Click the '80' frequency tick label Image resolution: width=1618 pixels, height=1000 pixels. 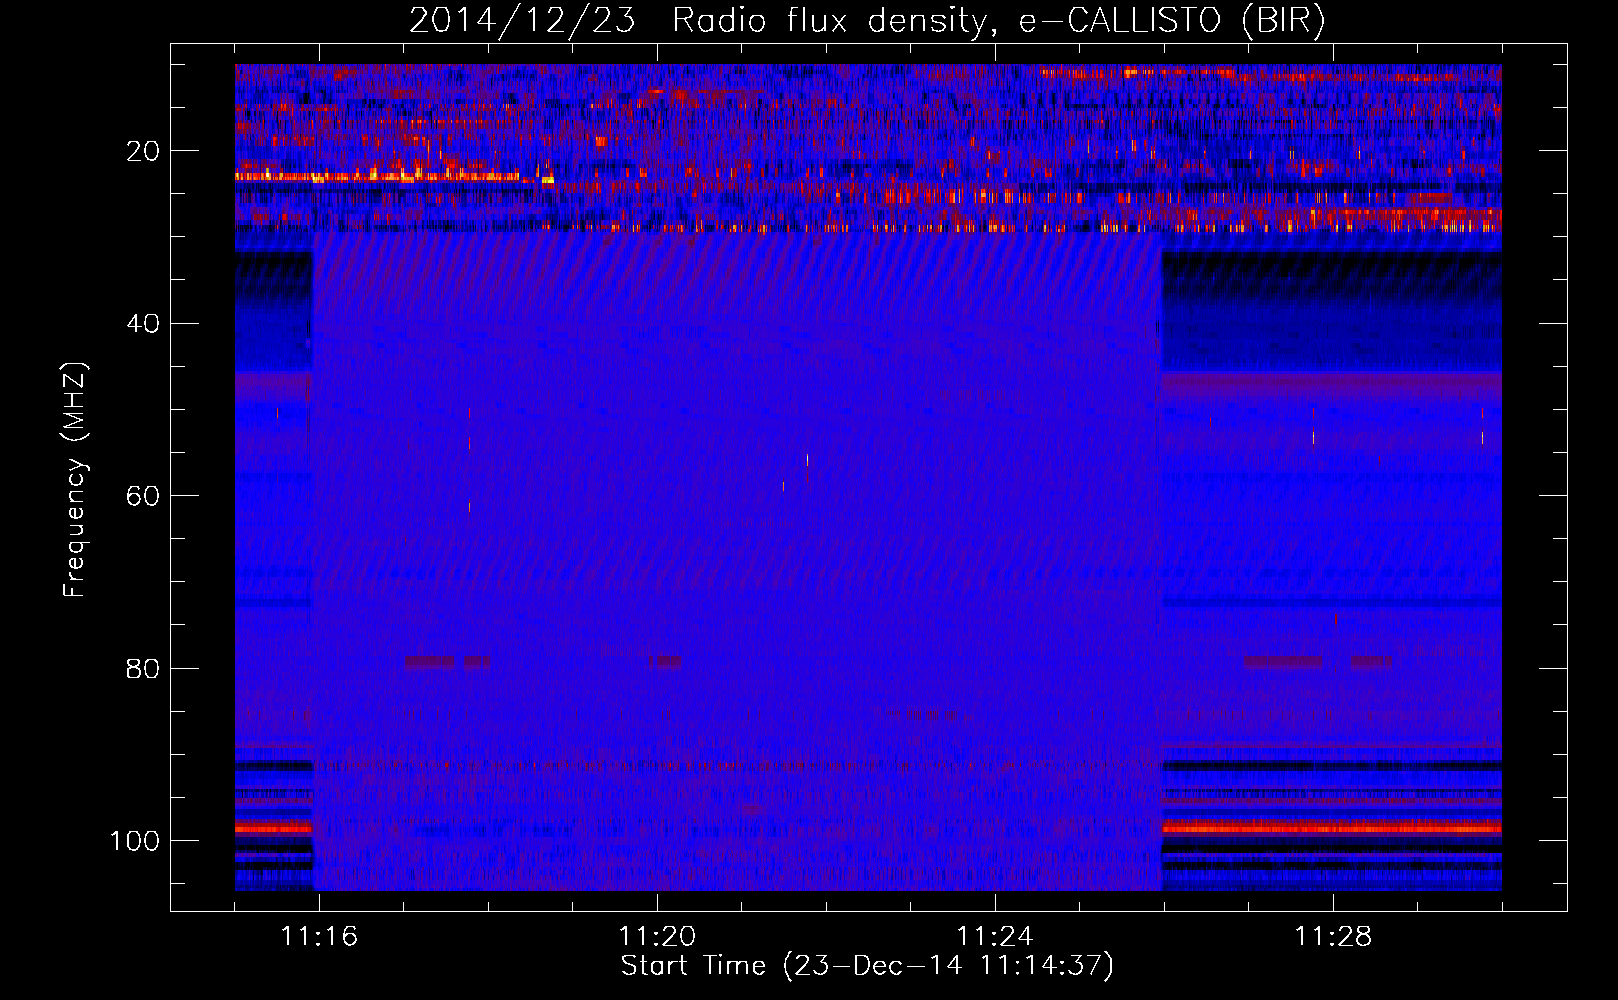[143, 668]
